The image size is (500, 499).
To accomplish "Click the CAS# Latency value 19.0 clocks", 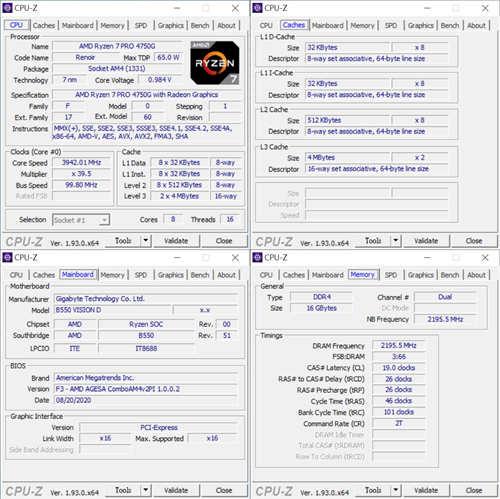I will pos(399,368).
